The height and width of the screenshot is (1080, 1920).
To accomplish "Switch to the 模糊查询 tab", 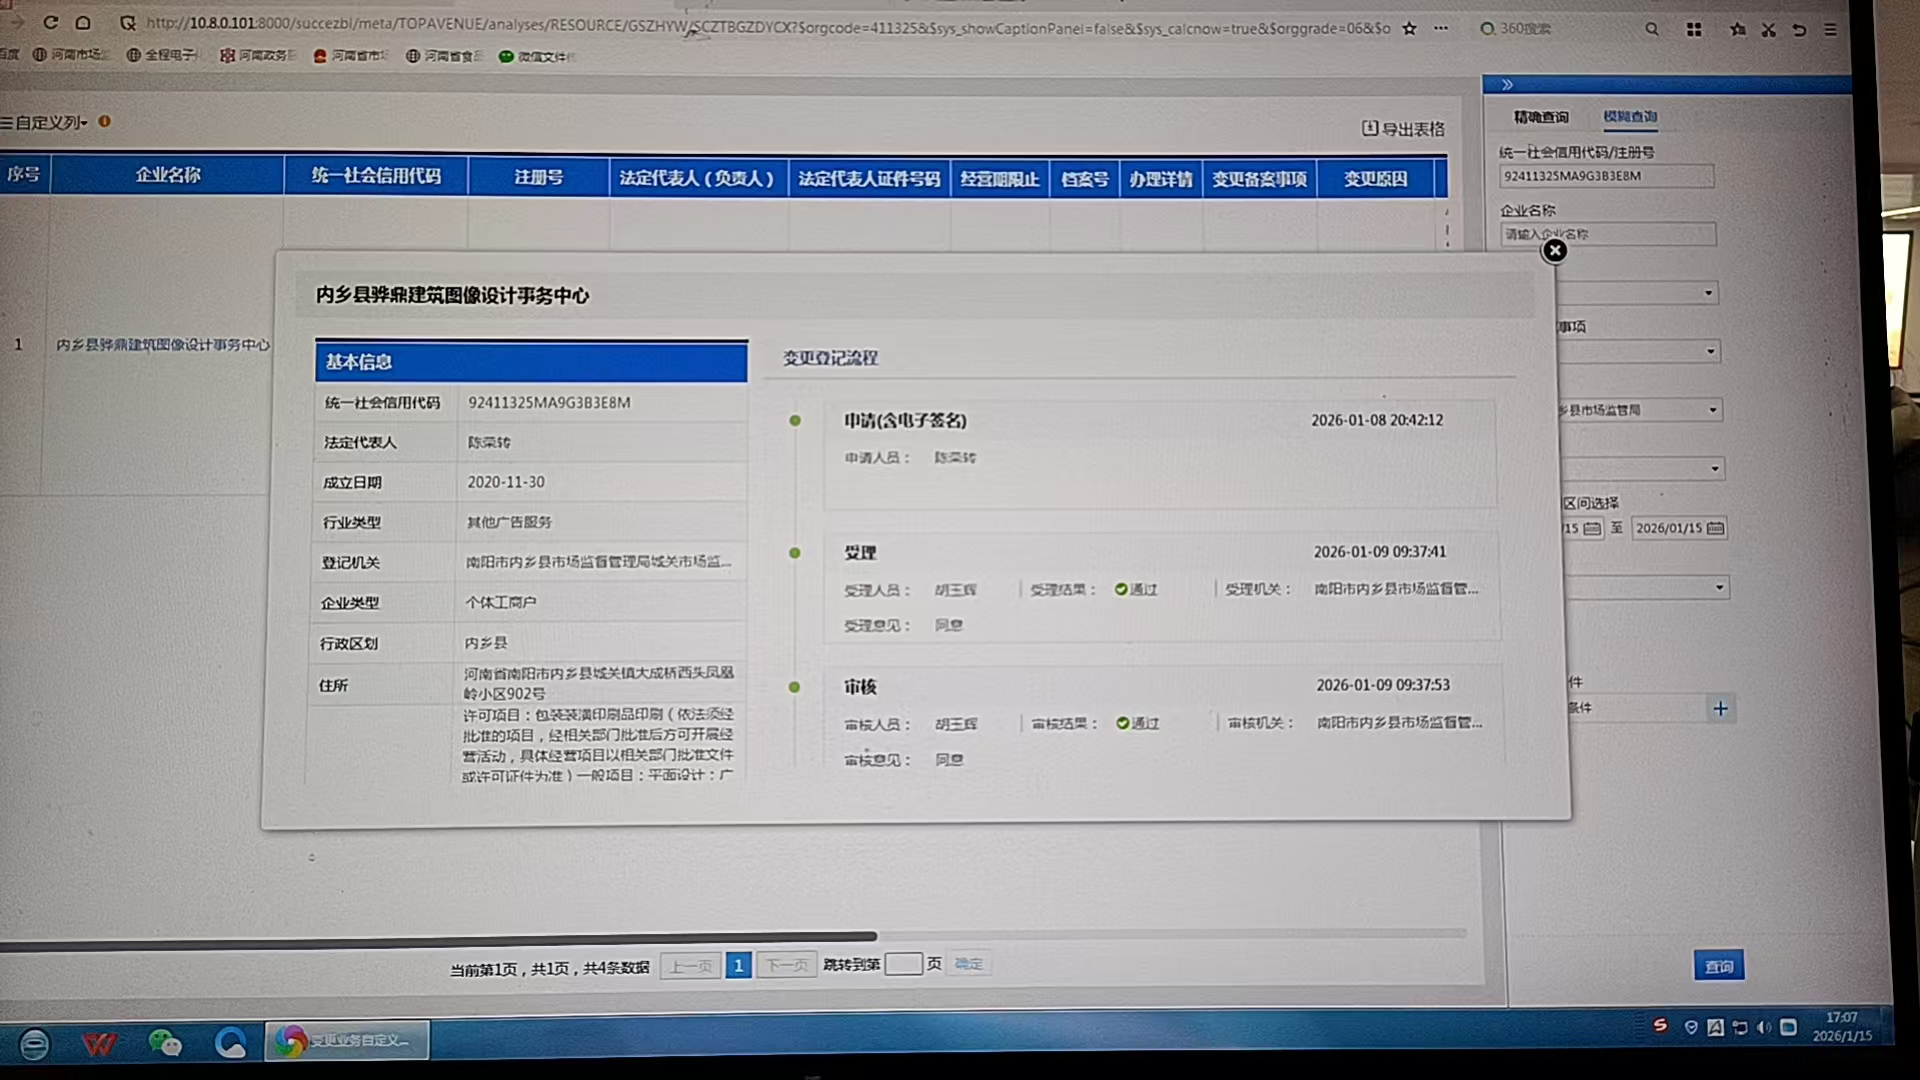I will click(x=1630, y=116).
